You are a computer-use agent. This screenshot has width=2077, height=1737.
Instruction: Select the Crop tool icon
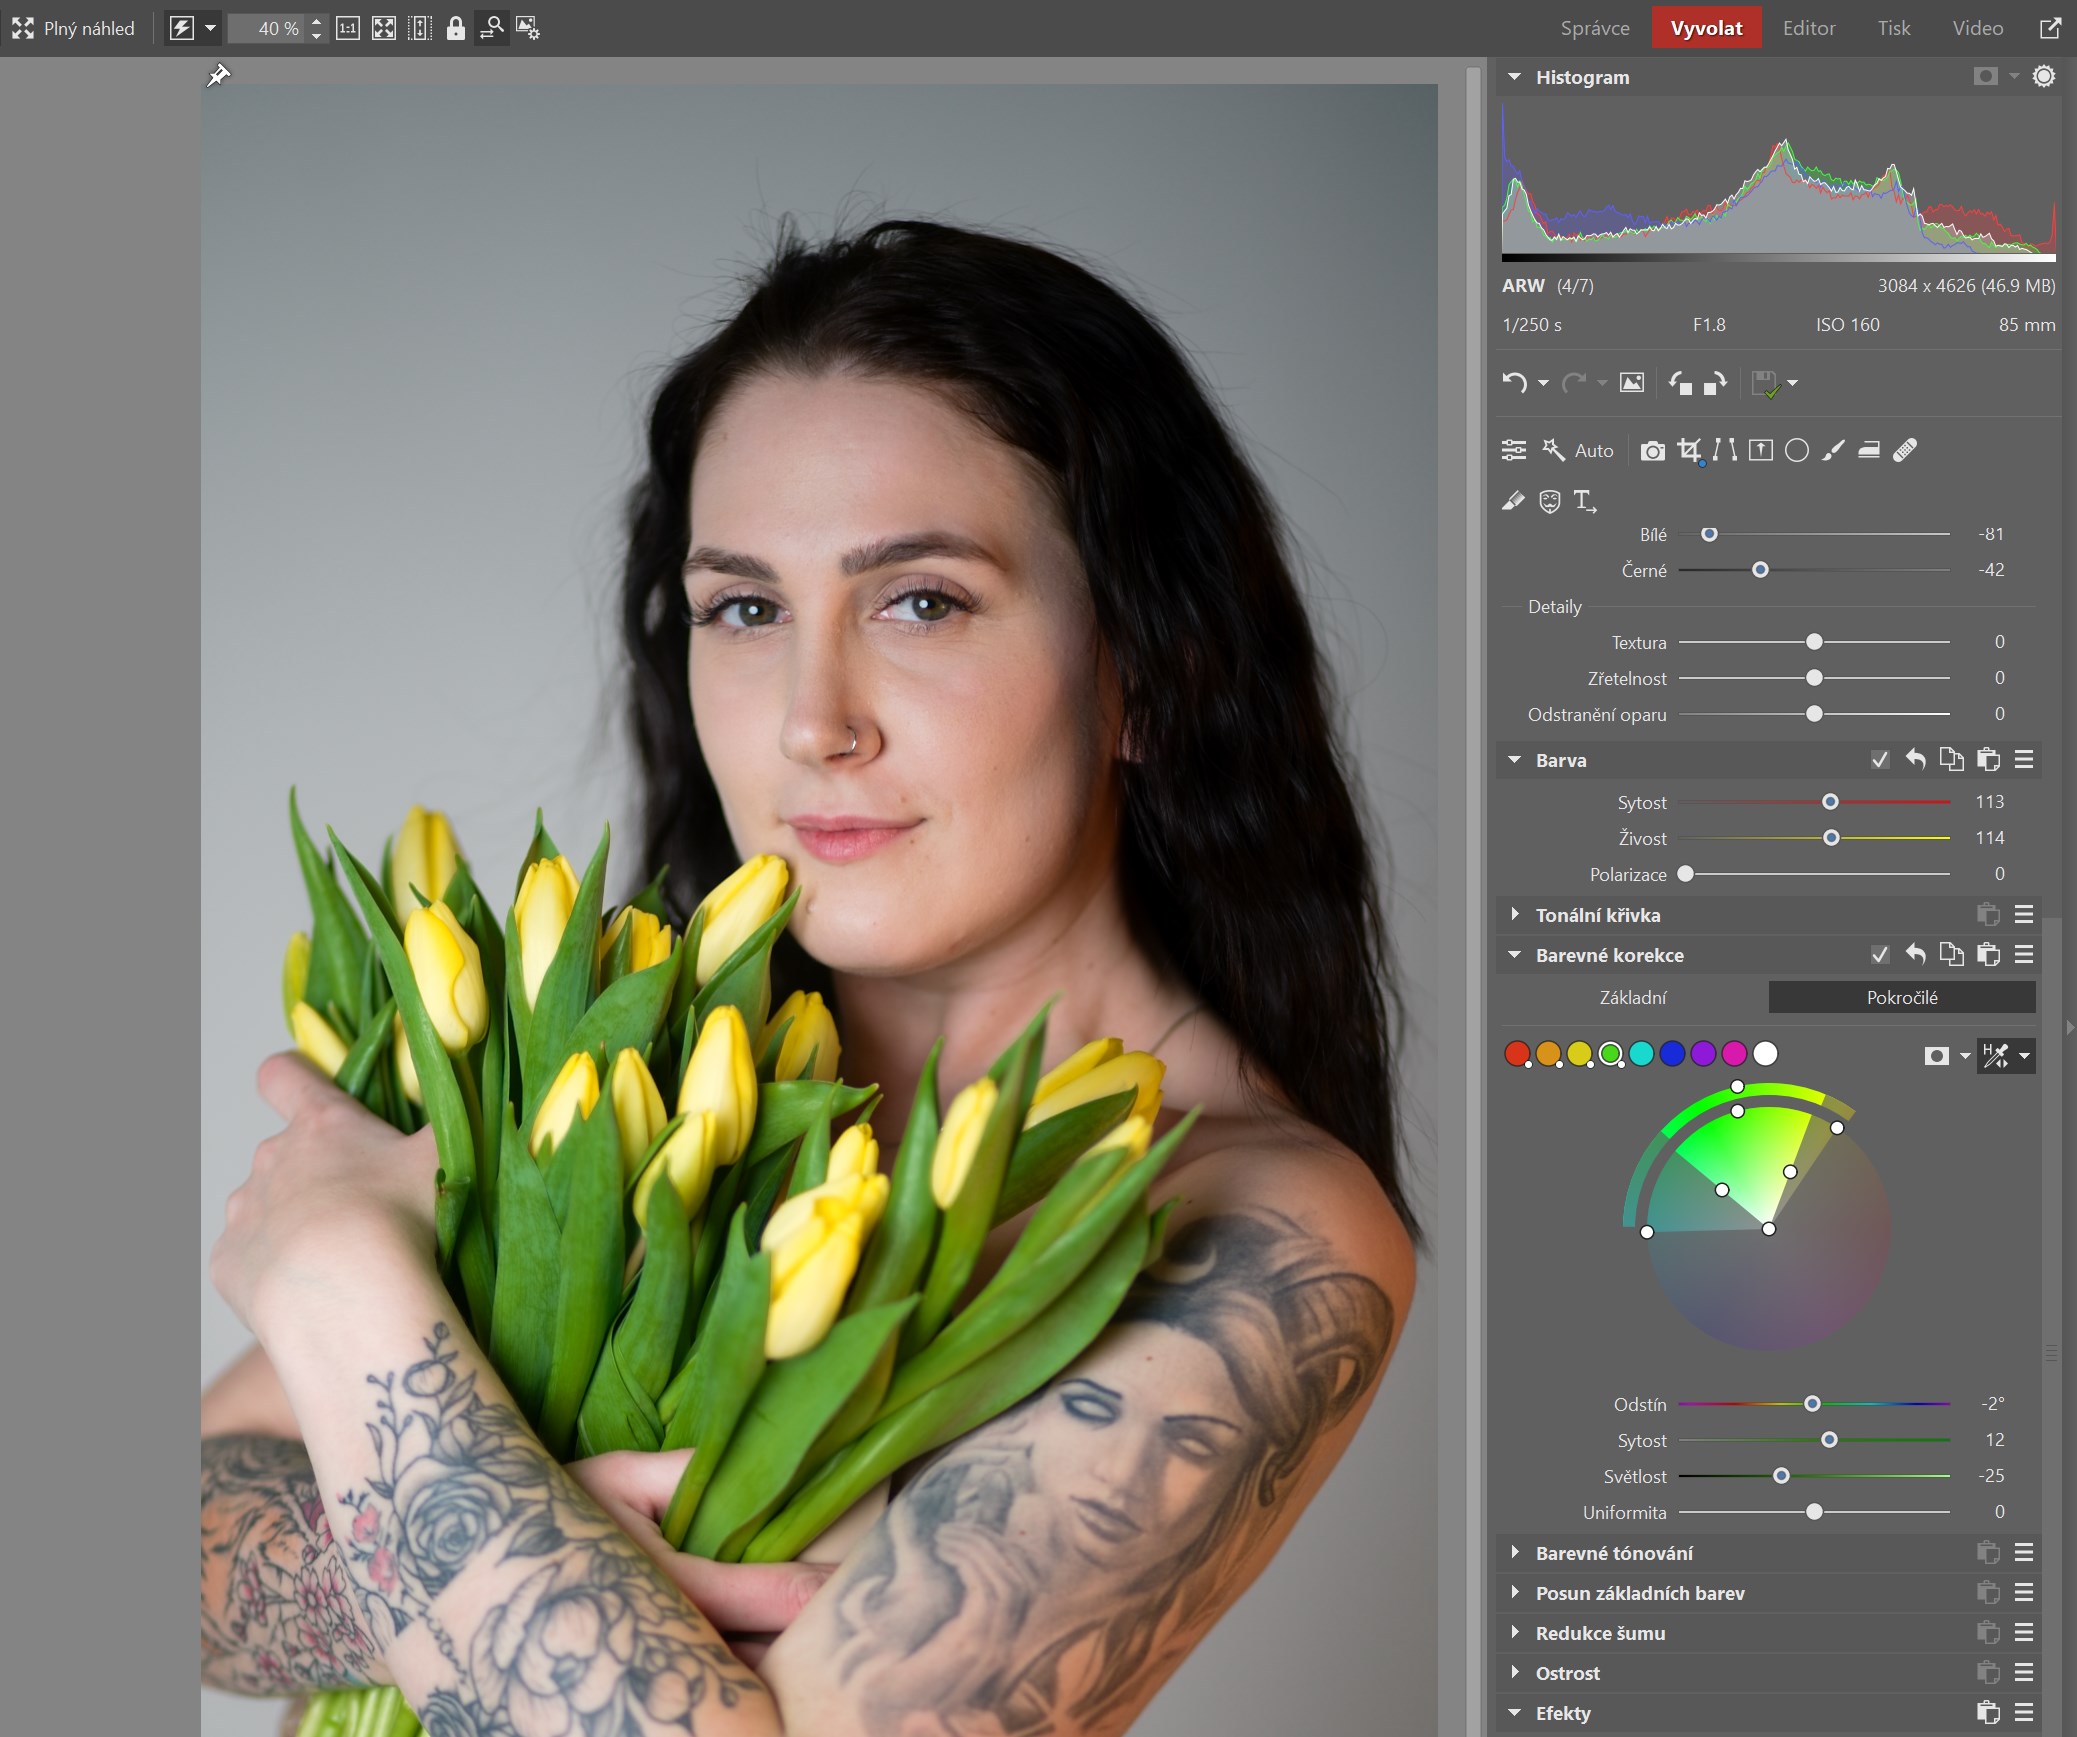(1689, 450)
